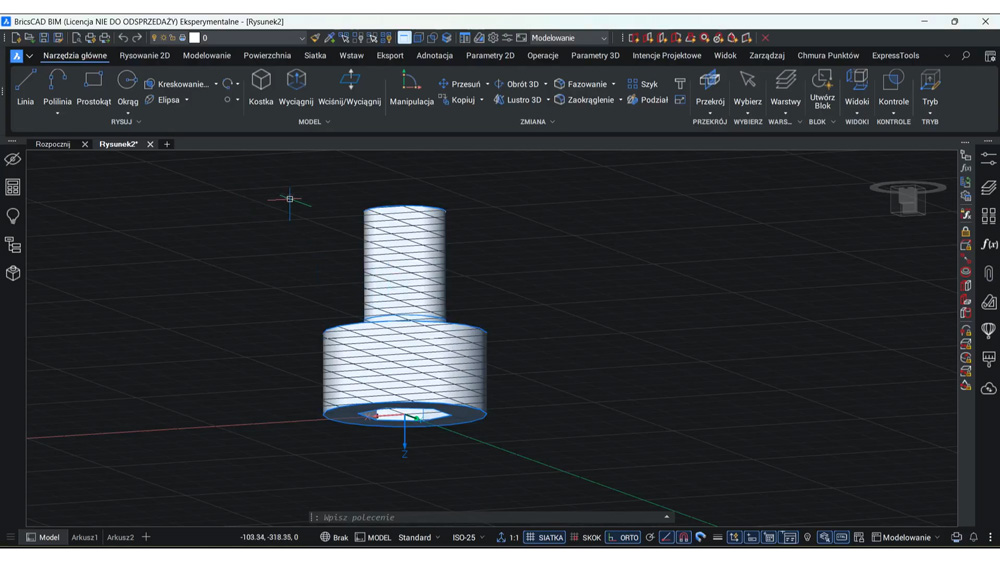1000x562 pixels.
Task: Open the Warstwy layers tool
Action: pos(785,87)
